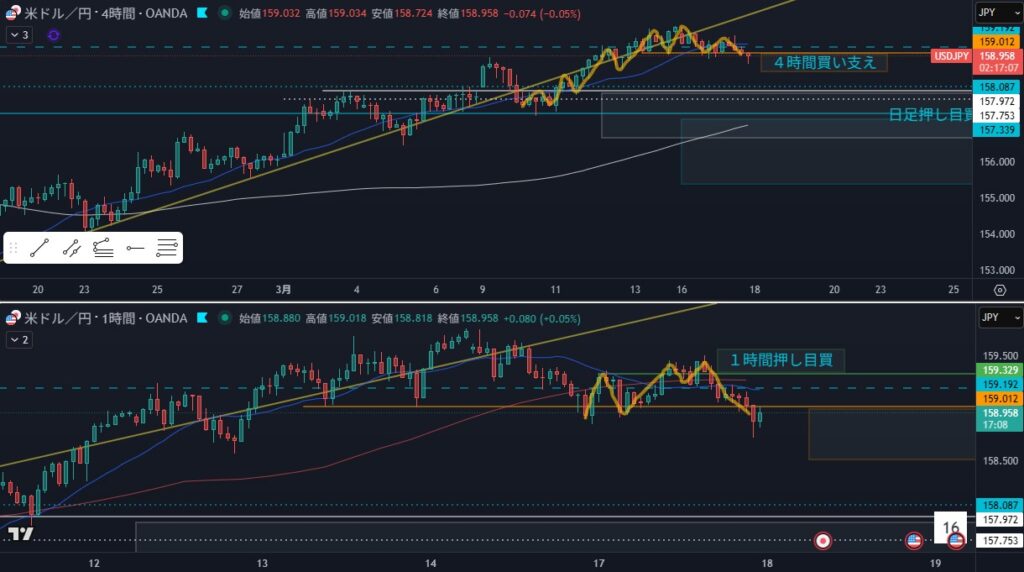Image resolution: width=1024 pixels, height=572 pixels.
Task: Click the purple indicator icon in upper chart
Action: click(53, 35)
